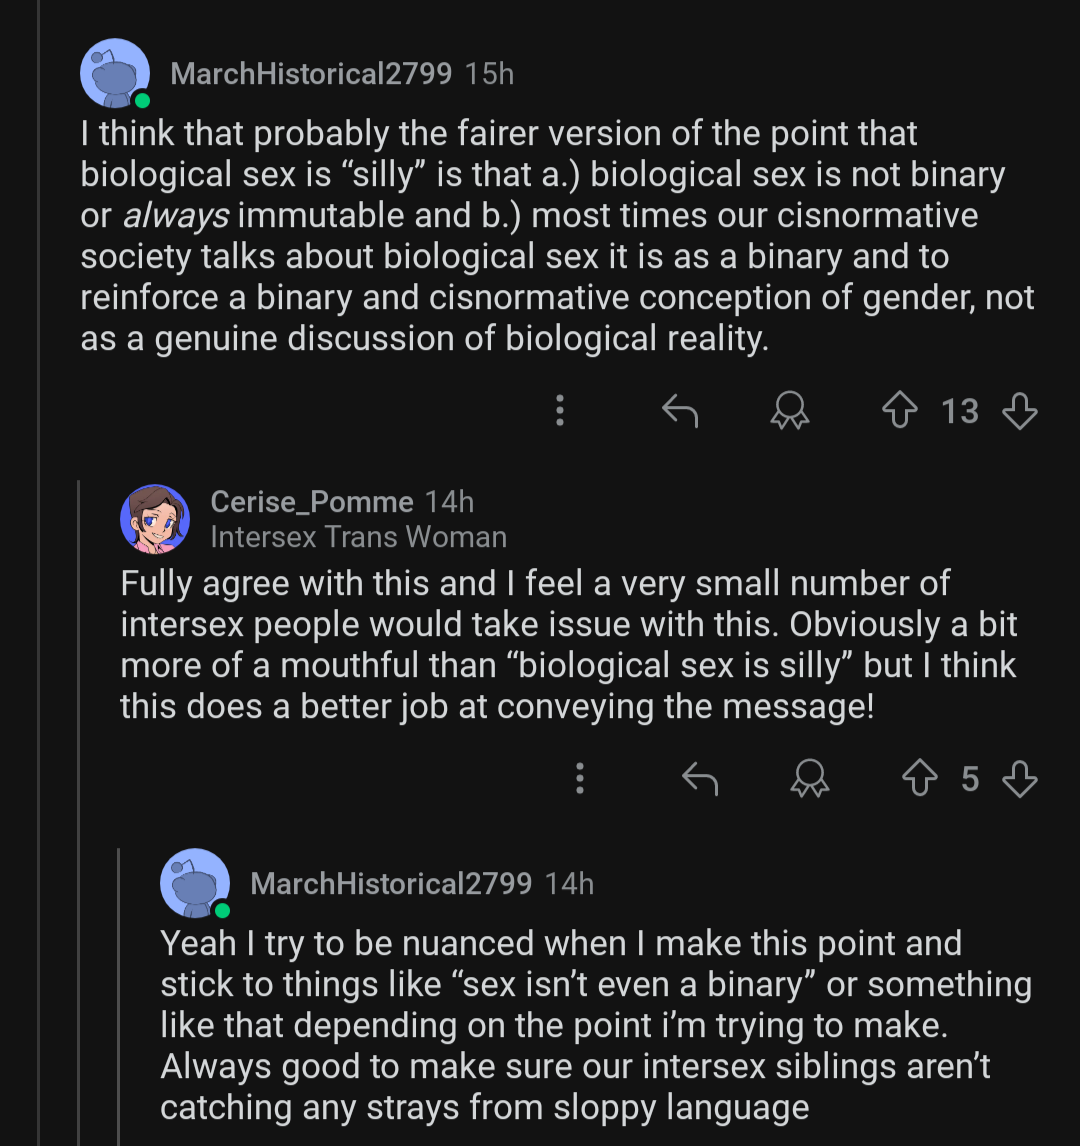Image resolution: width=1080 pixels, height=1146 pixels.
Task: Open options menu for the 13-point comment
Action: (x=560, y=411)
